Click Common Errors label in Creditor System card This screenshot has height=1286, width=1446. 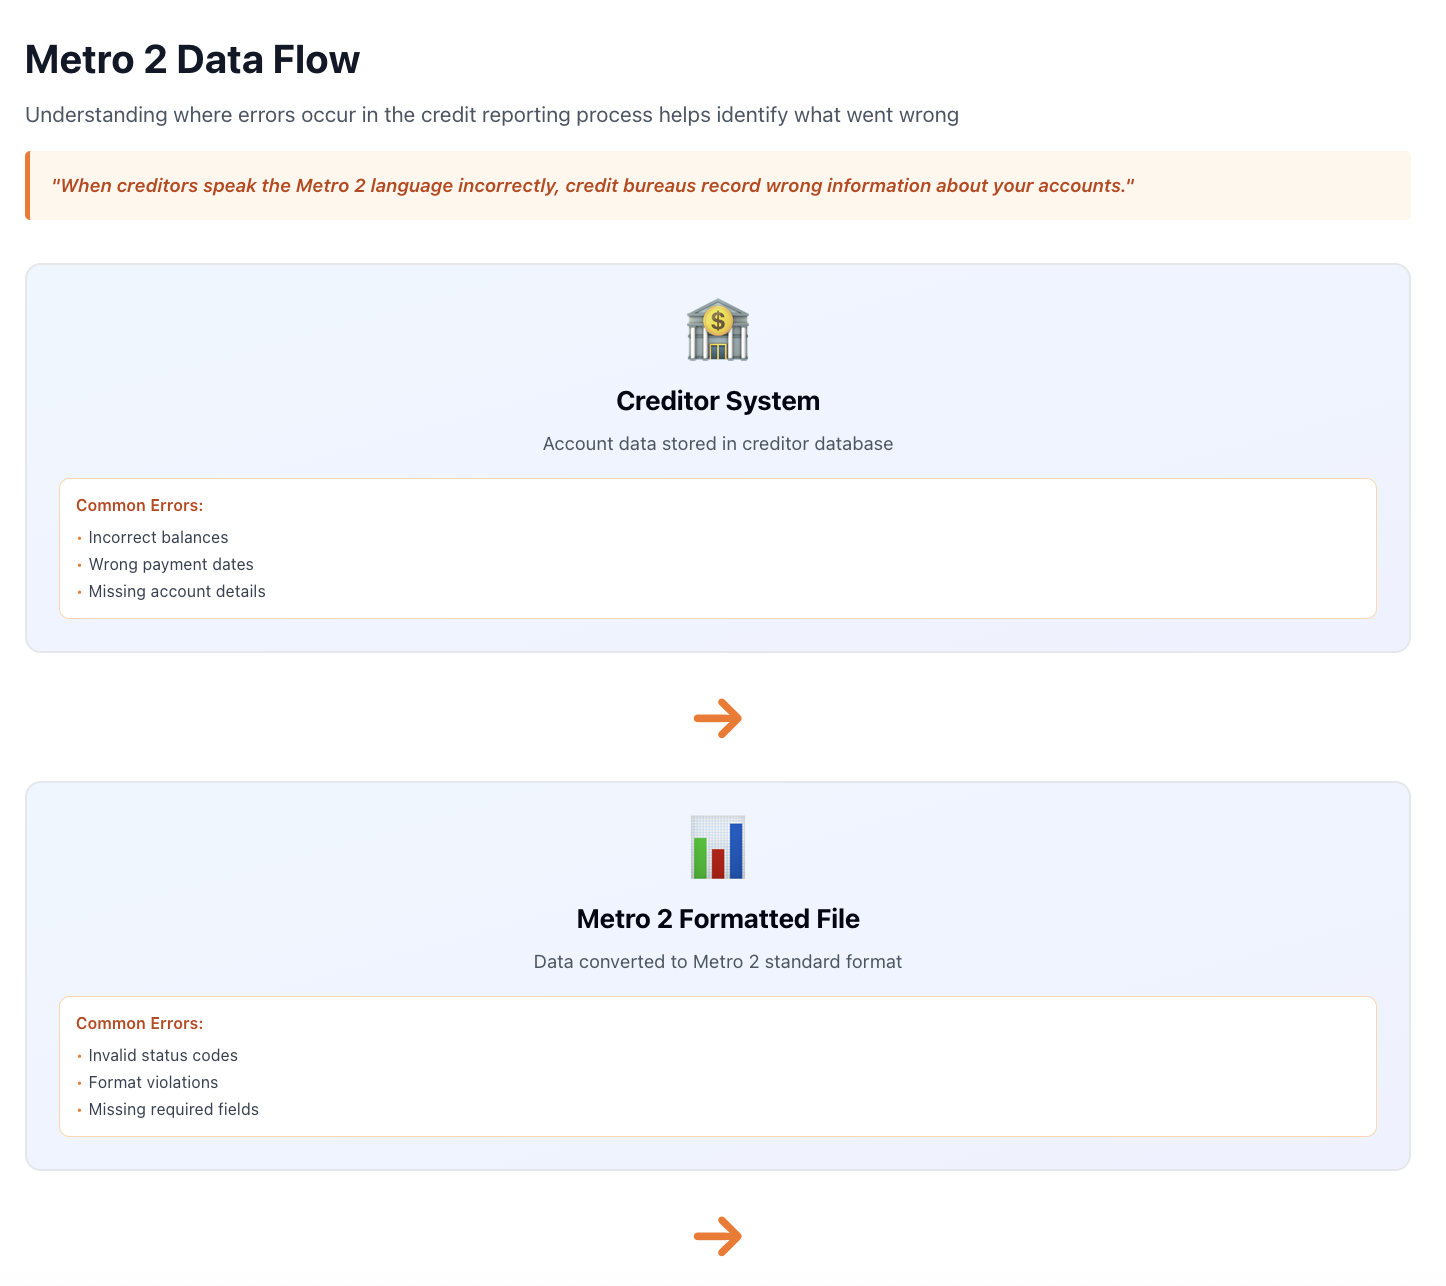140,506
